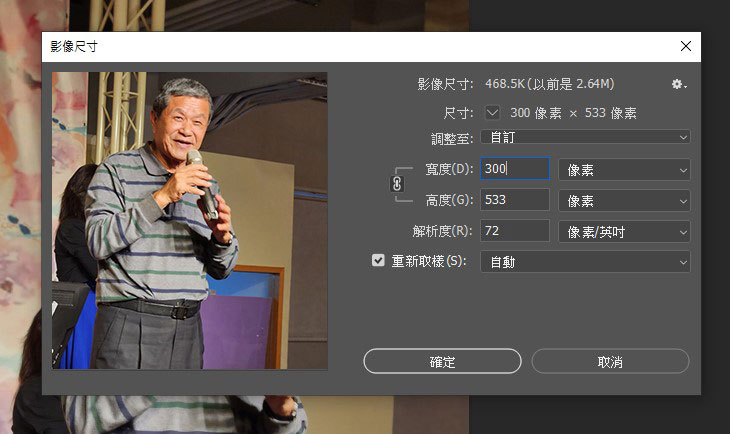Open the 尺寸 unit dropdown arrow
Screen dimensions: 730x434
click(x=492, y=113)
